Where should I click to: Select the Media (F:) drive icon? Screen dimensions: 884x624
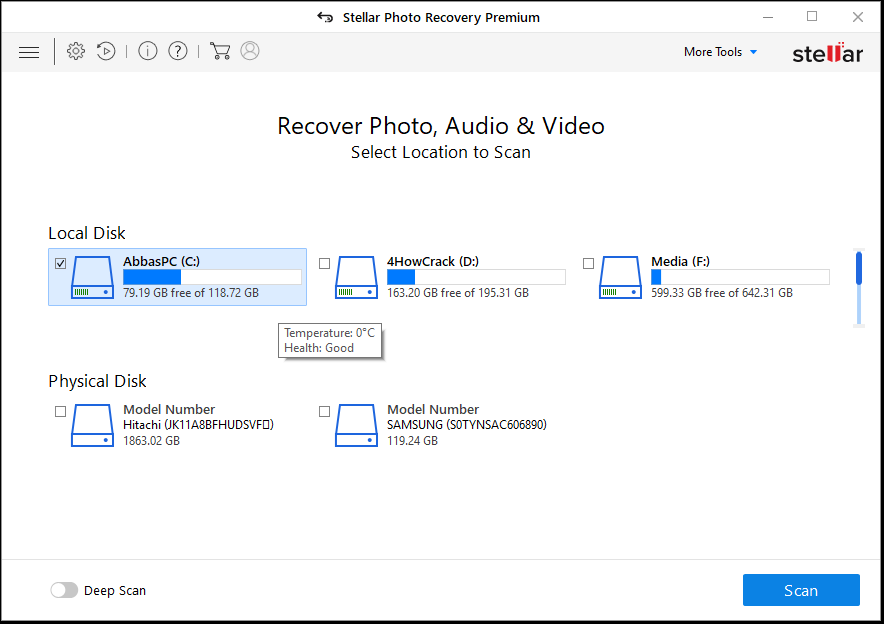[620, 277]
